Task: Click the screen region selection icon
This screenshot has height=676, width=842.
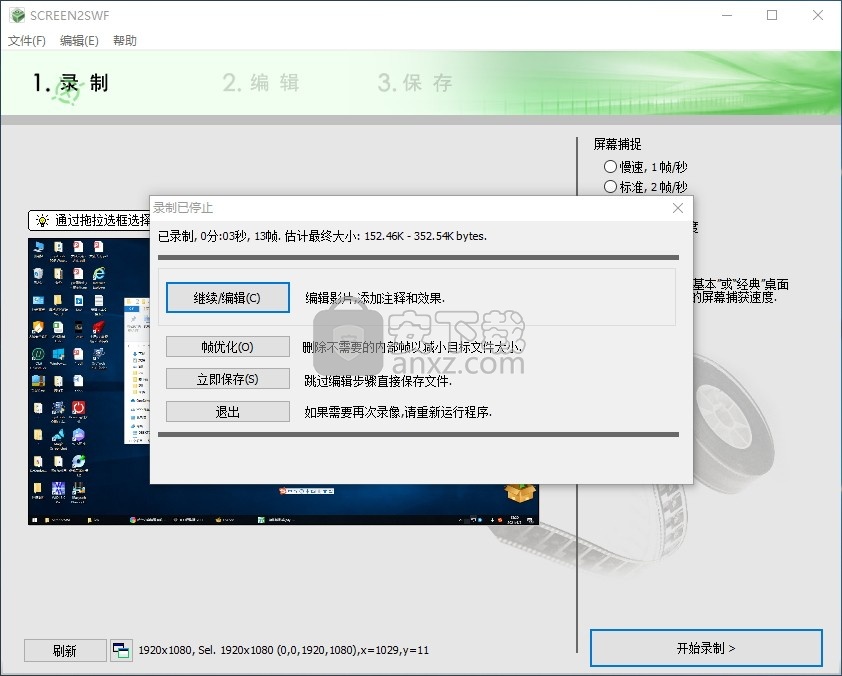Action: click(x=121, y=651)
